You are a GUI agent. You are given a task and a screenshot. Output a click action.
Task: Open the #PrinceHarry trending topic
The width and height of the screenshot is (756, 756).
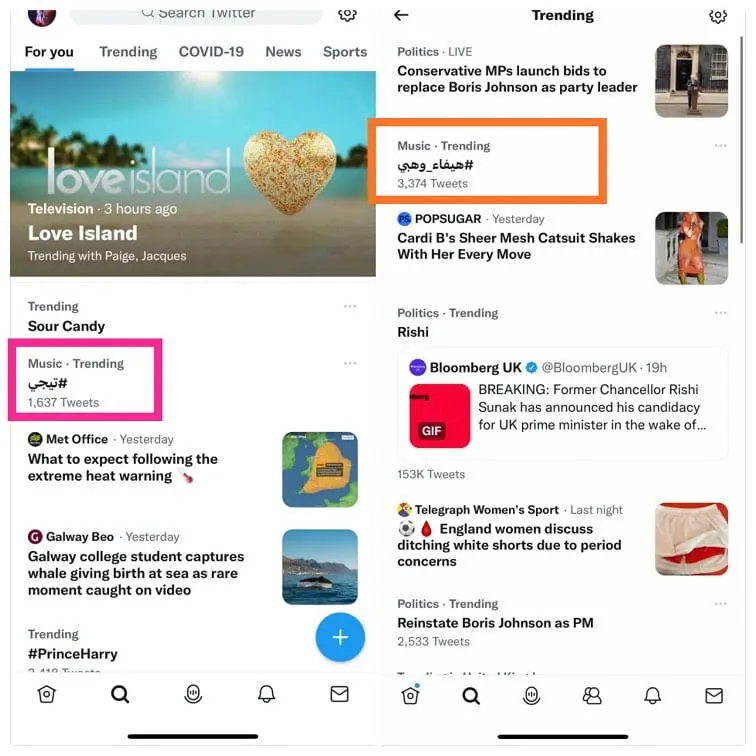coord(73,654)
